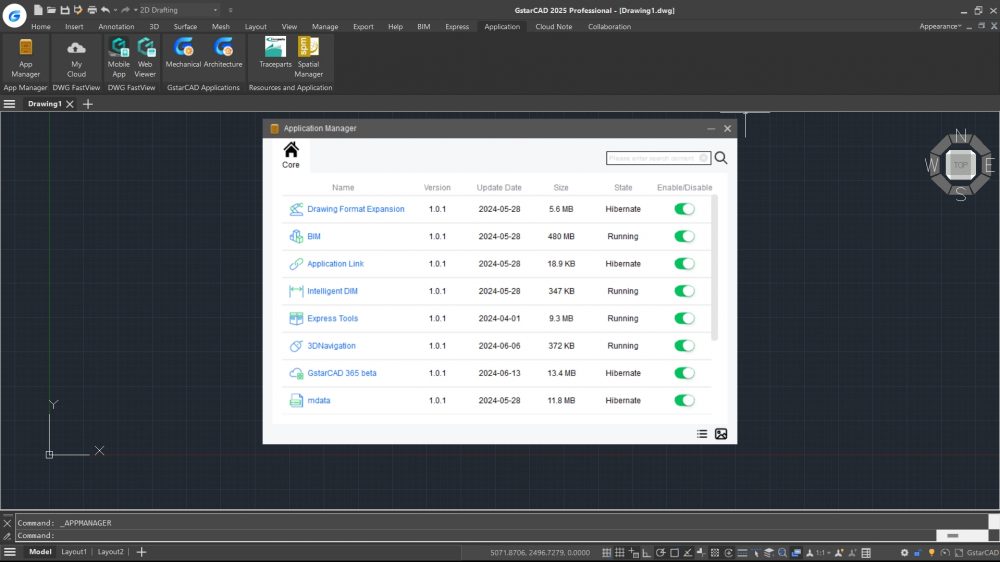
Task: Toggle off Express Tools
Action: (x=684, y=319)
